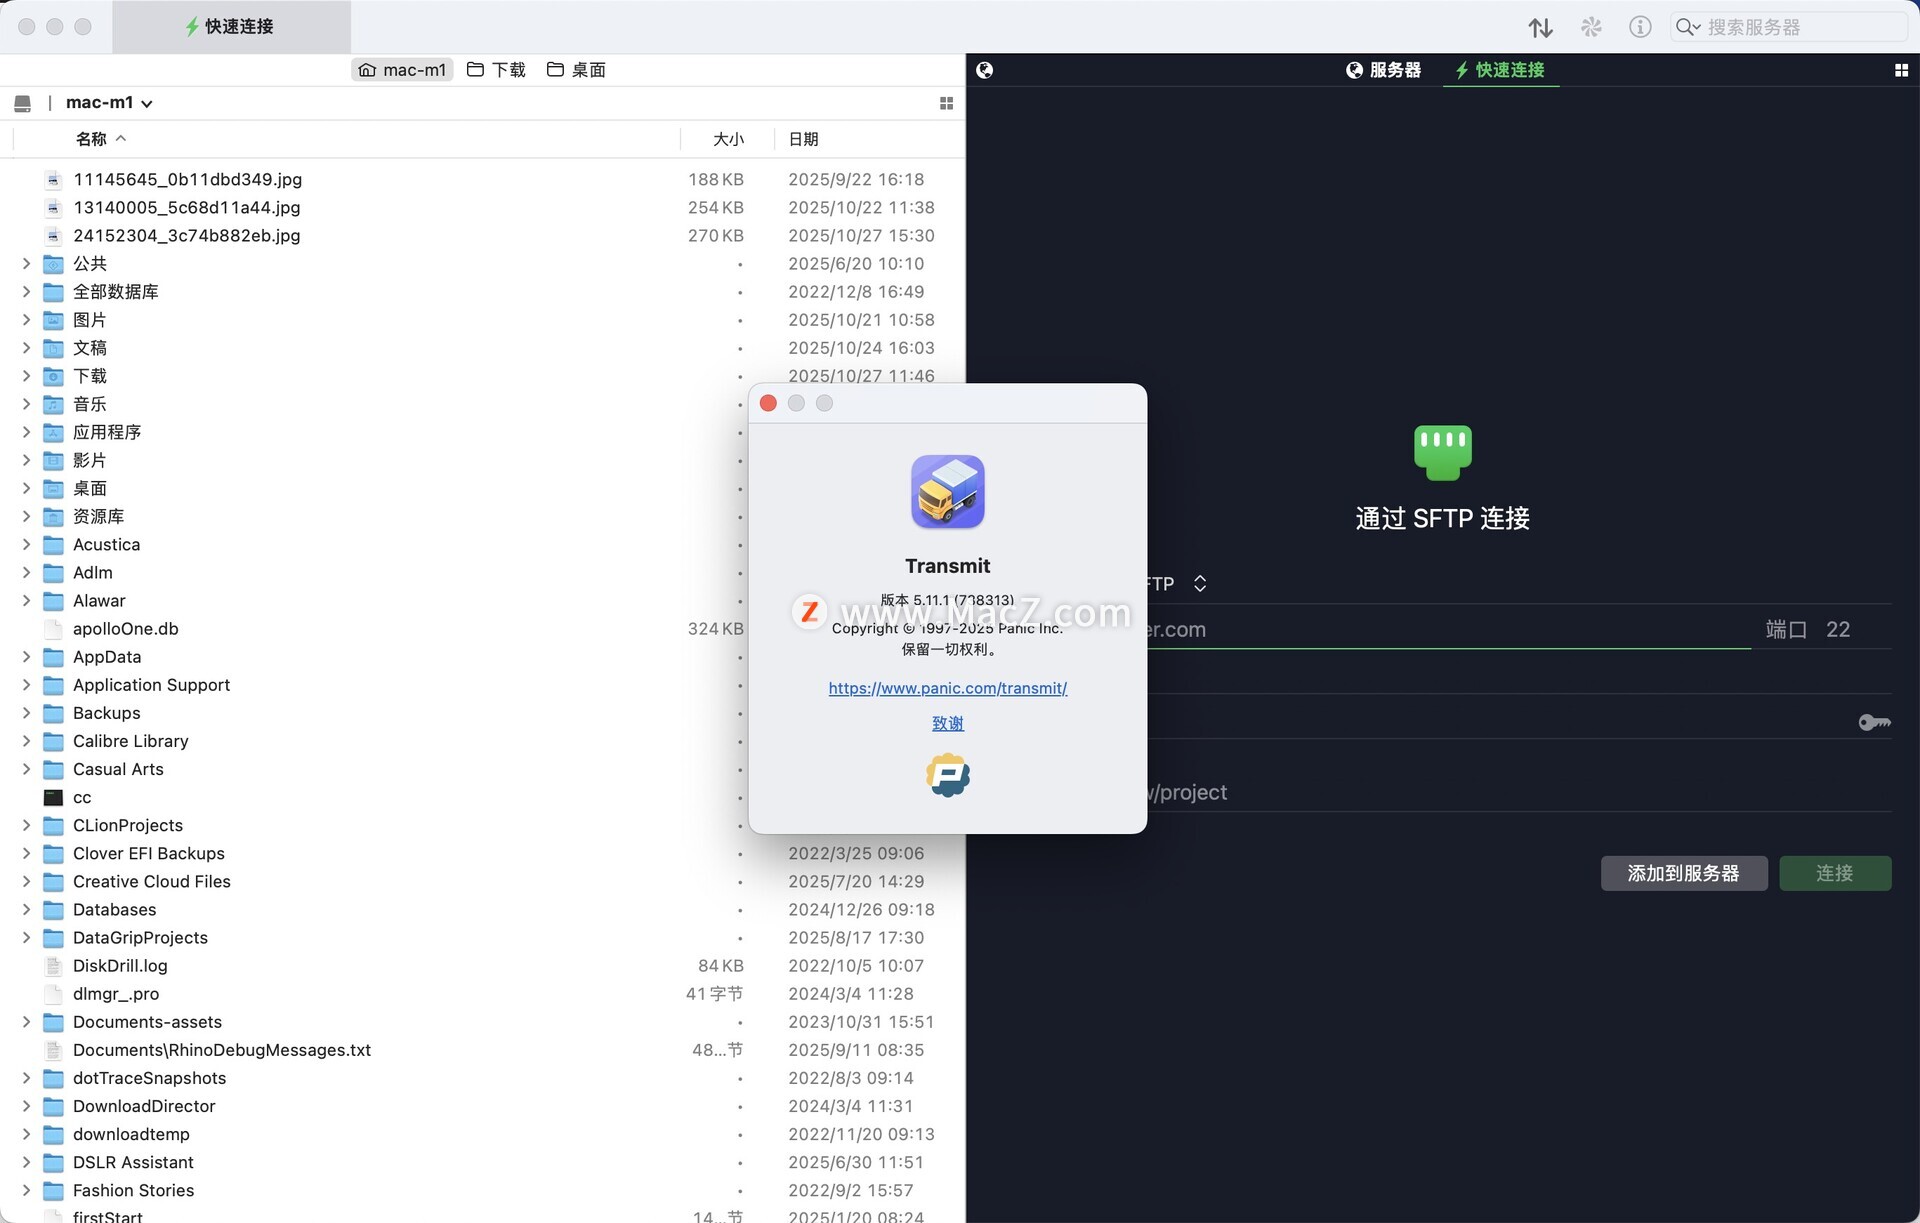This screenshot has width=1920, height=1223.
Task: Switch local pane to grid view icon
Action: click(x=946, y=103)
